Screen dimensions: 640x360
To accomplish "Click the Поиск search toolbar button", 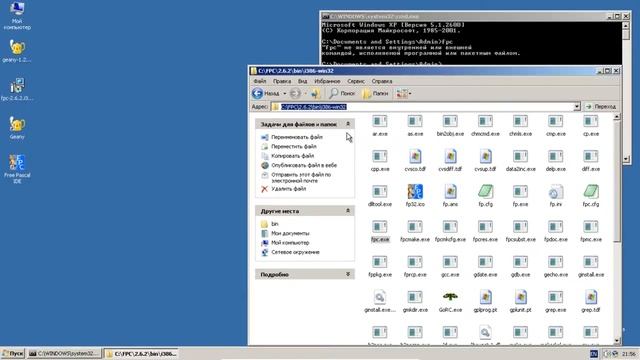I will [x=342, y=93].
